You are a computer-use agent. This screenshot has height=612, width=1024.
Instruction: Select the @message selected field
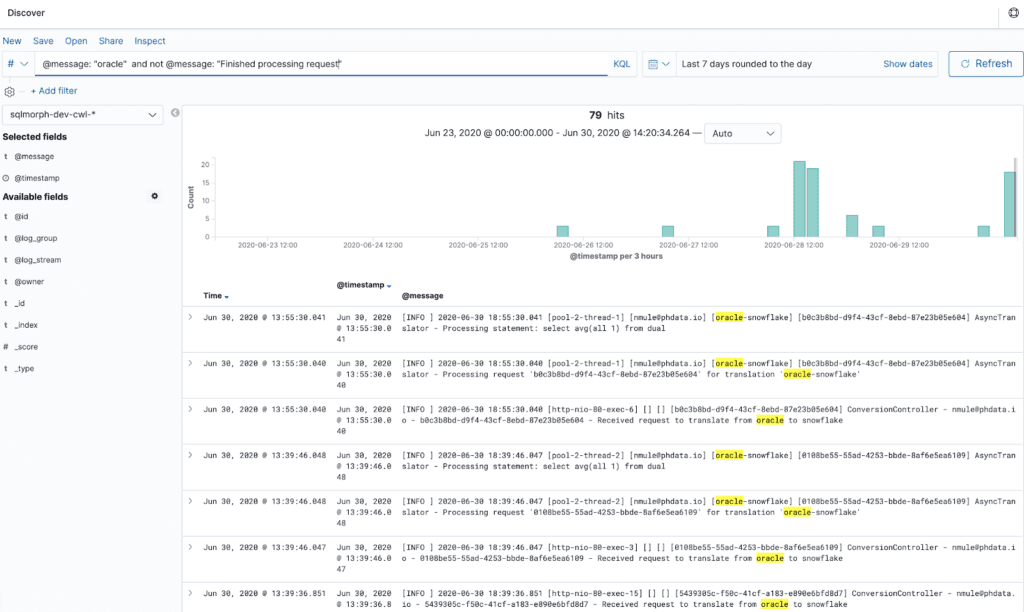click(34, 156)
